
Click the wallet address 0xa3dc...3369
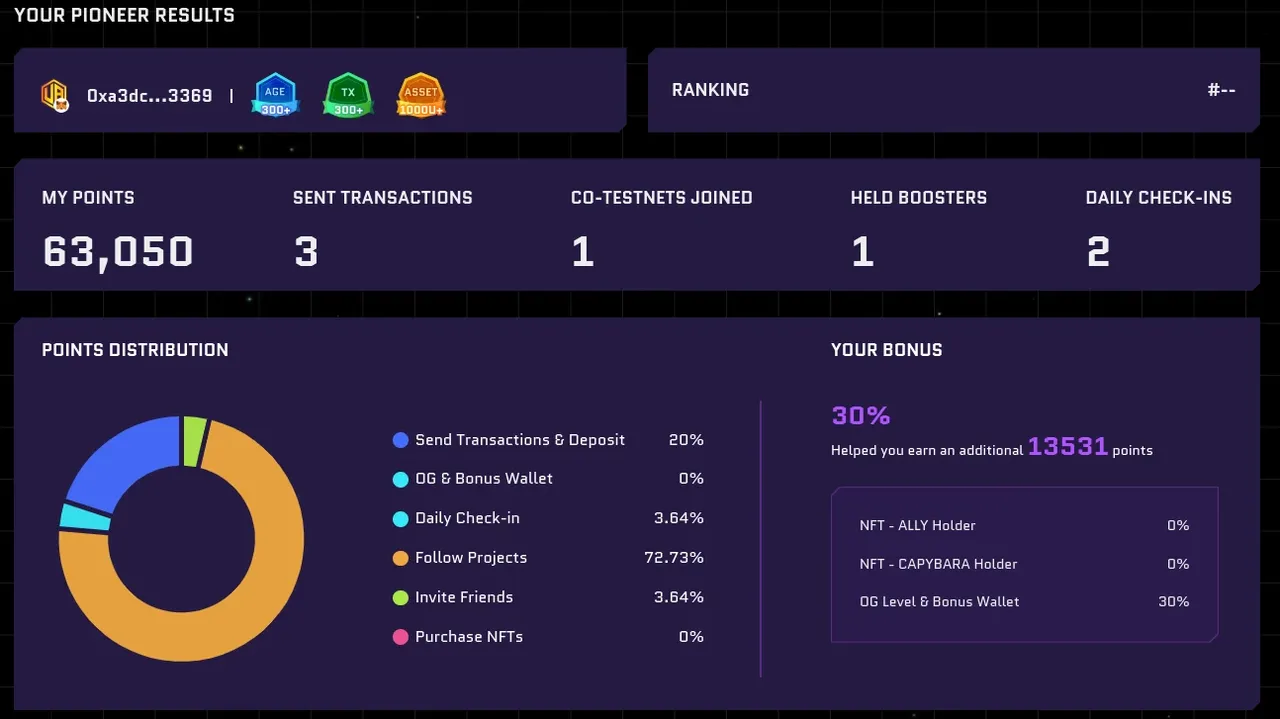click(x=150, y=96)
